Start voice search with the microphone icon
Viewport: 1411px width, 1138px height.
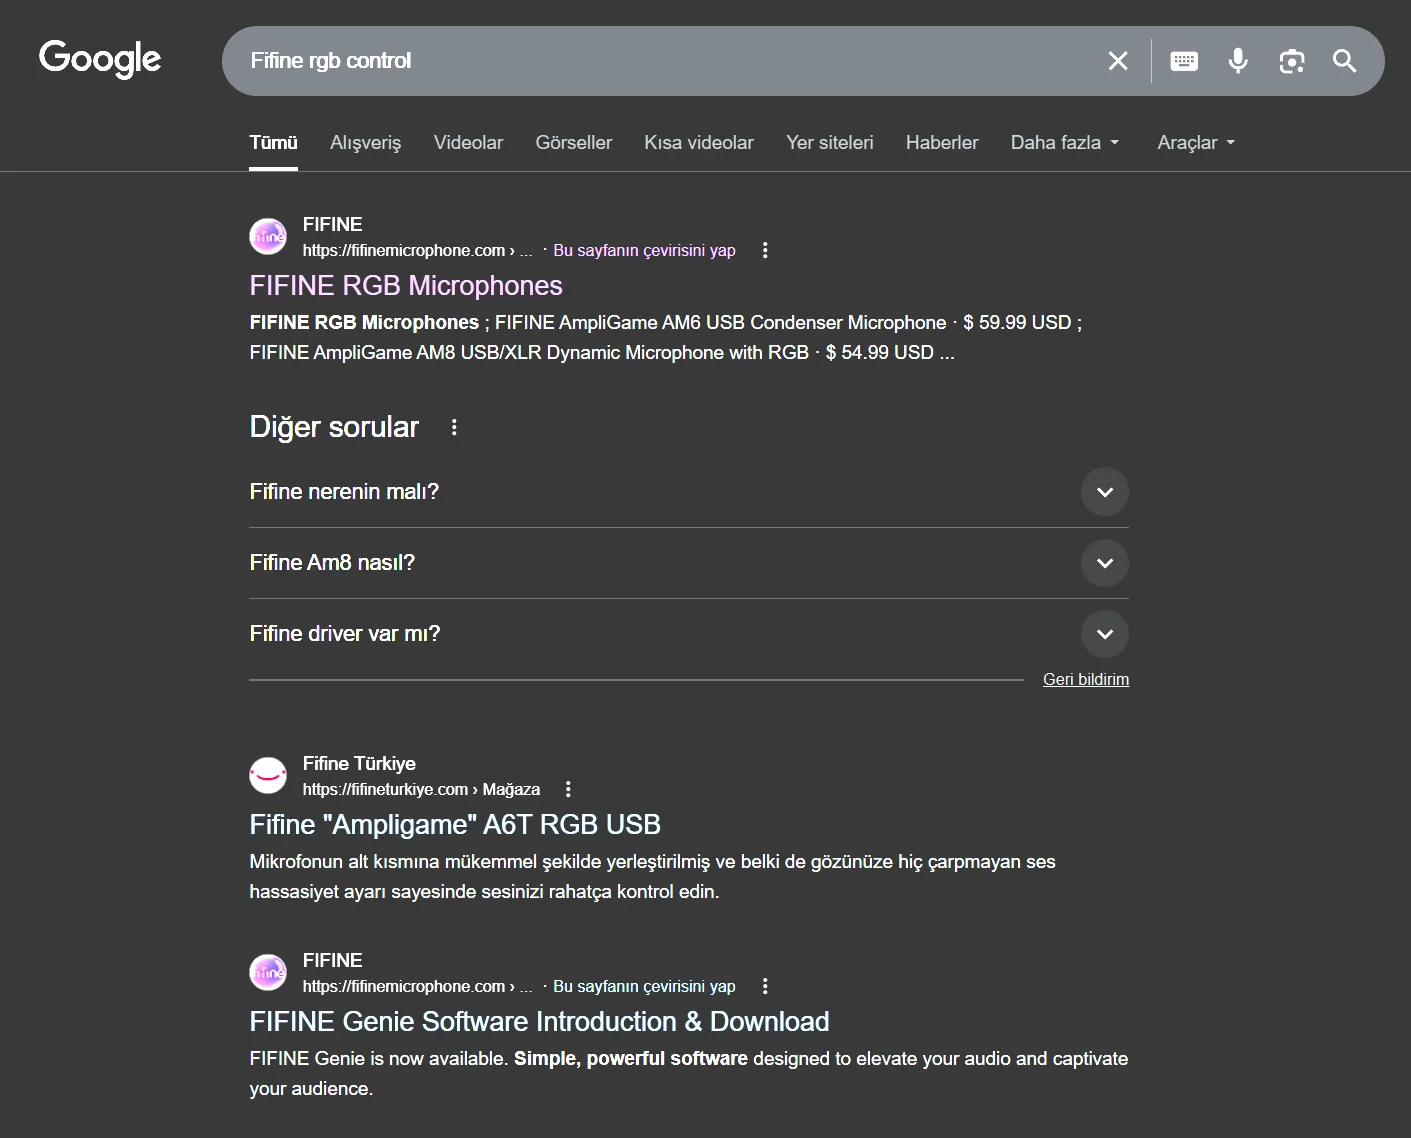[1238, 61]
